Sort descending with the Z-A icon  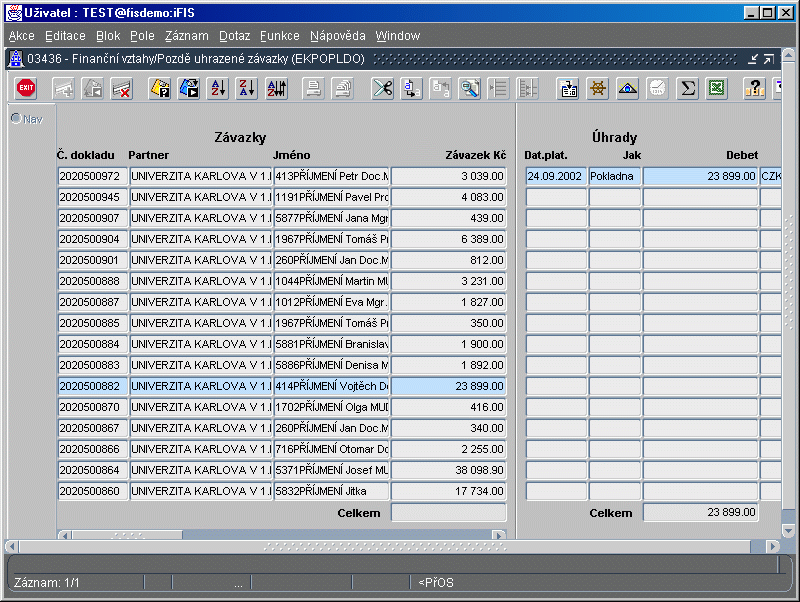tap(247, 89)
